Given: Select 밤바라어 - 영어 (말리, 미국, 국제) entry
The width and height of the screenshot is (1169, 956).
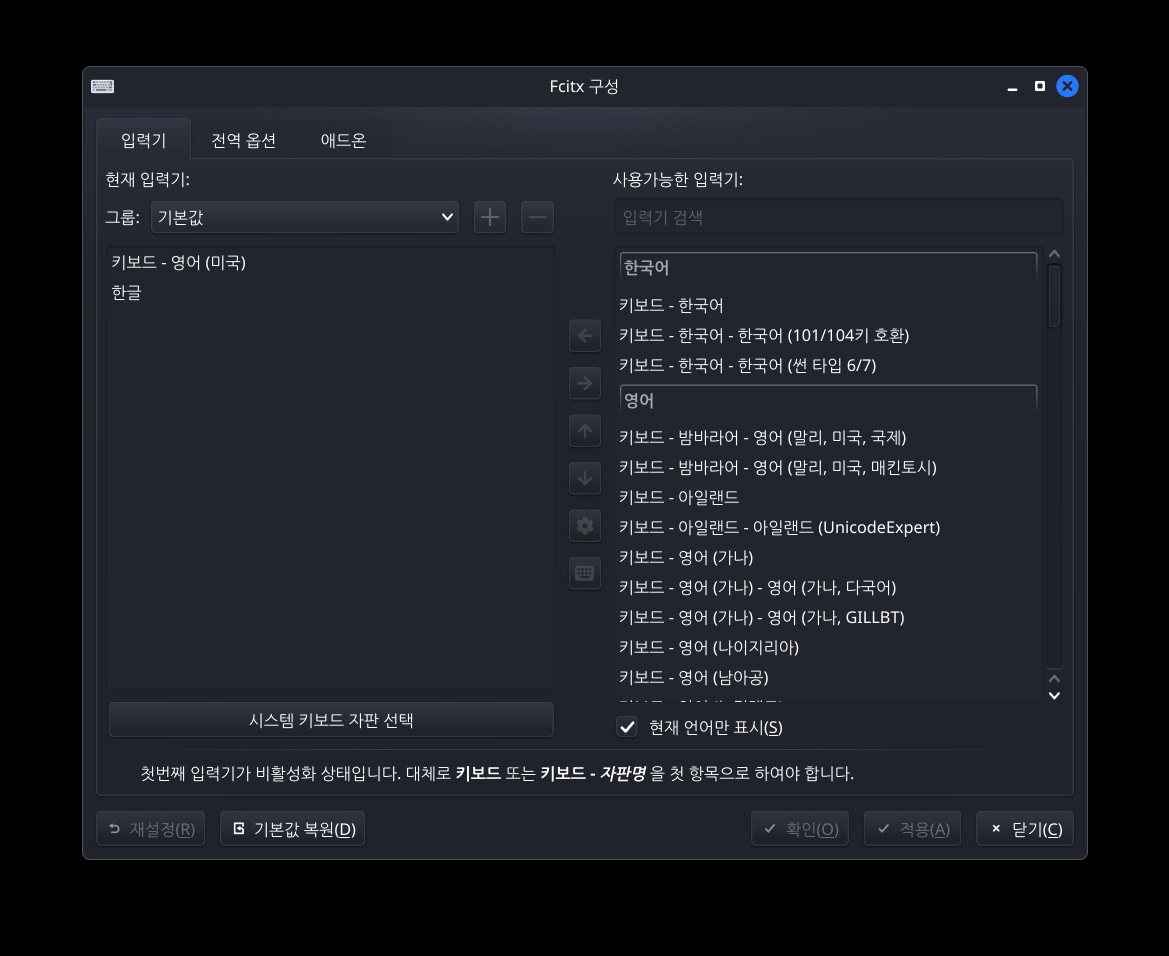Looking at the screenshot, I should pos(828,437).
